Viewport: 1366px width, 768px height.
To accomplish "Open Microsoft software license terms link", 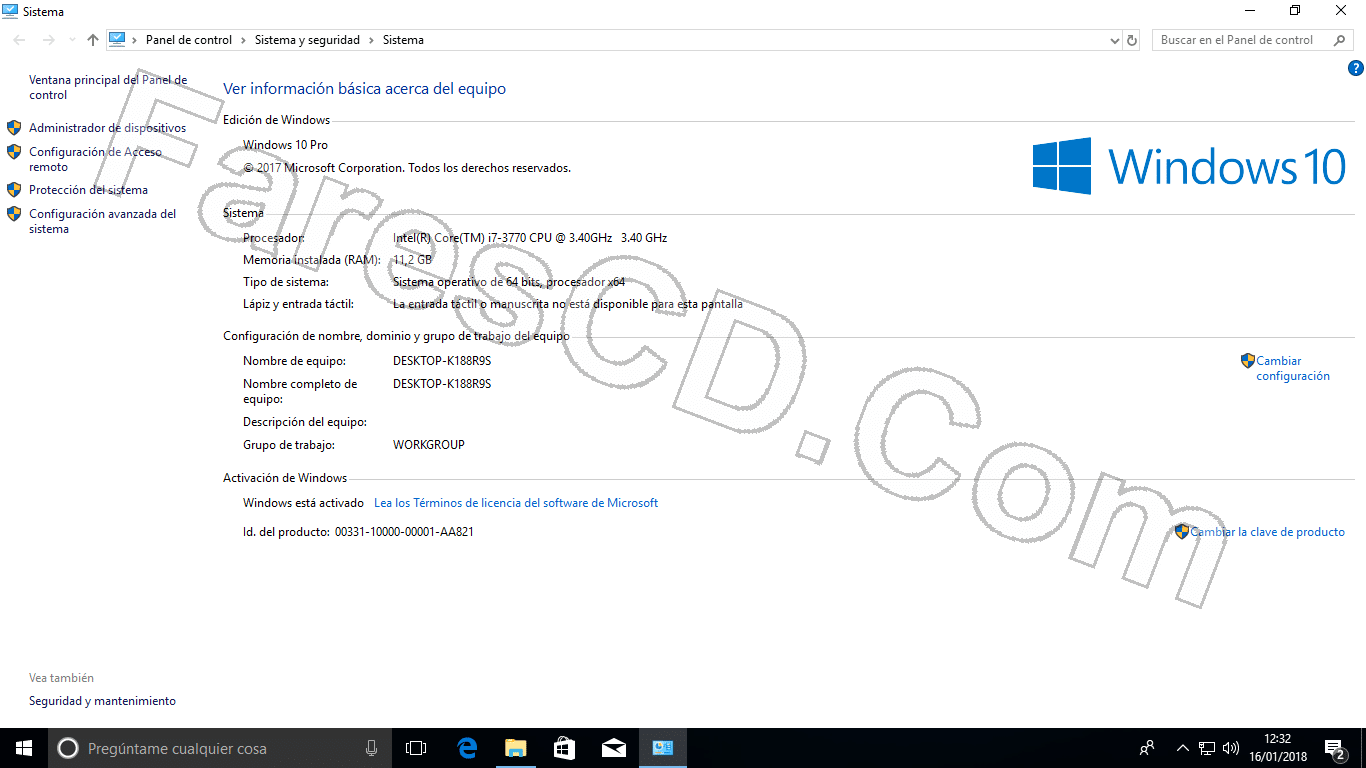I will [516, 503].
